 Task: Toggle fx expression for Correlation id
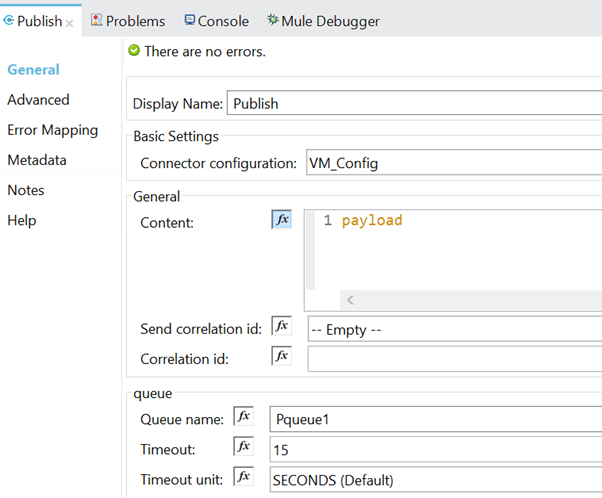tap(282, 356)
